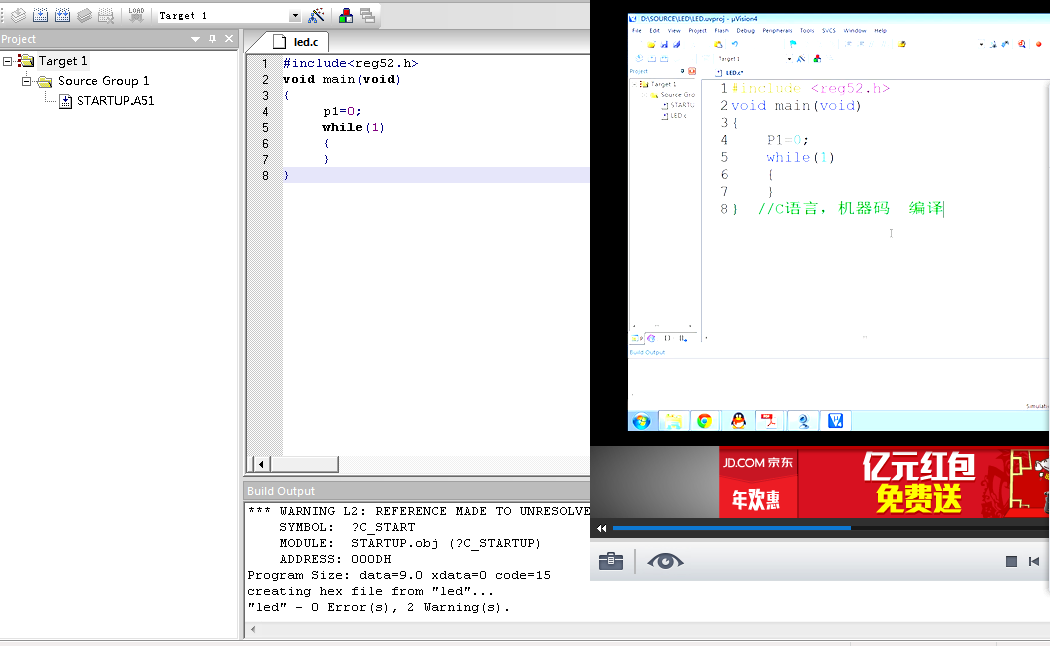Click Project menu in the video's µVision4 window
1050x646 pixels.
697,31
